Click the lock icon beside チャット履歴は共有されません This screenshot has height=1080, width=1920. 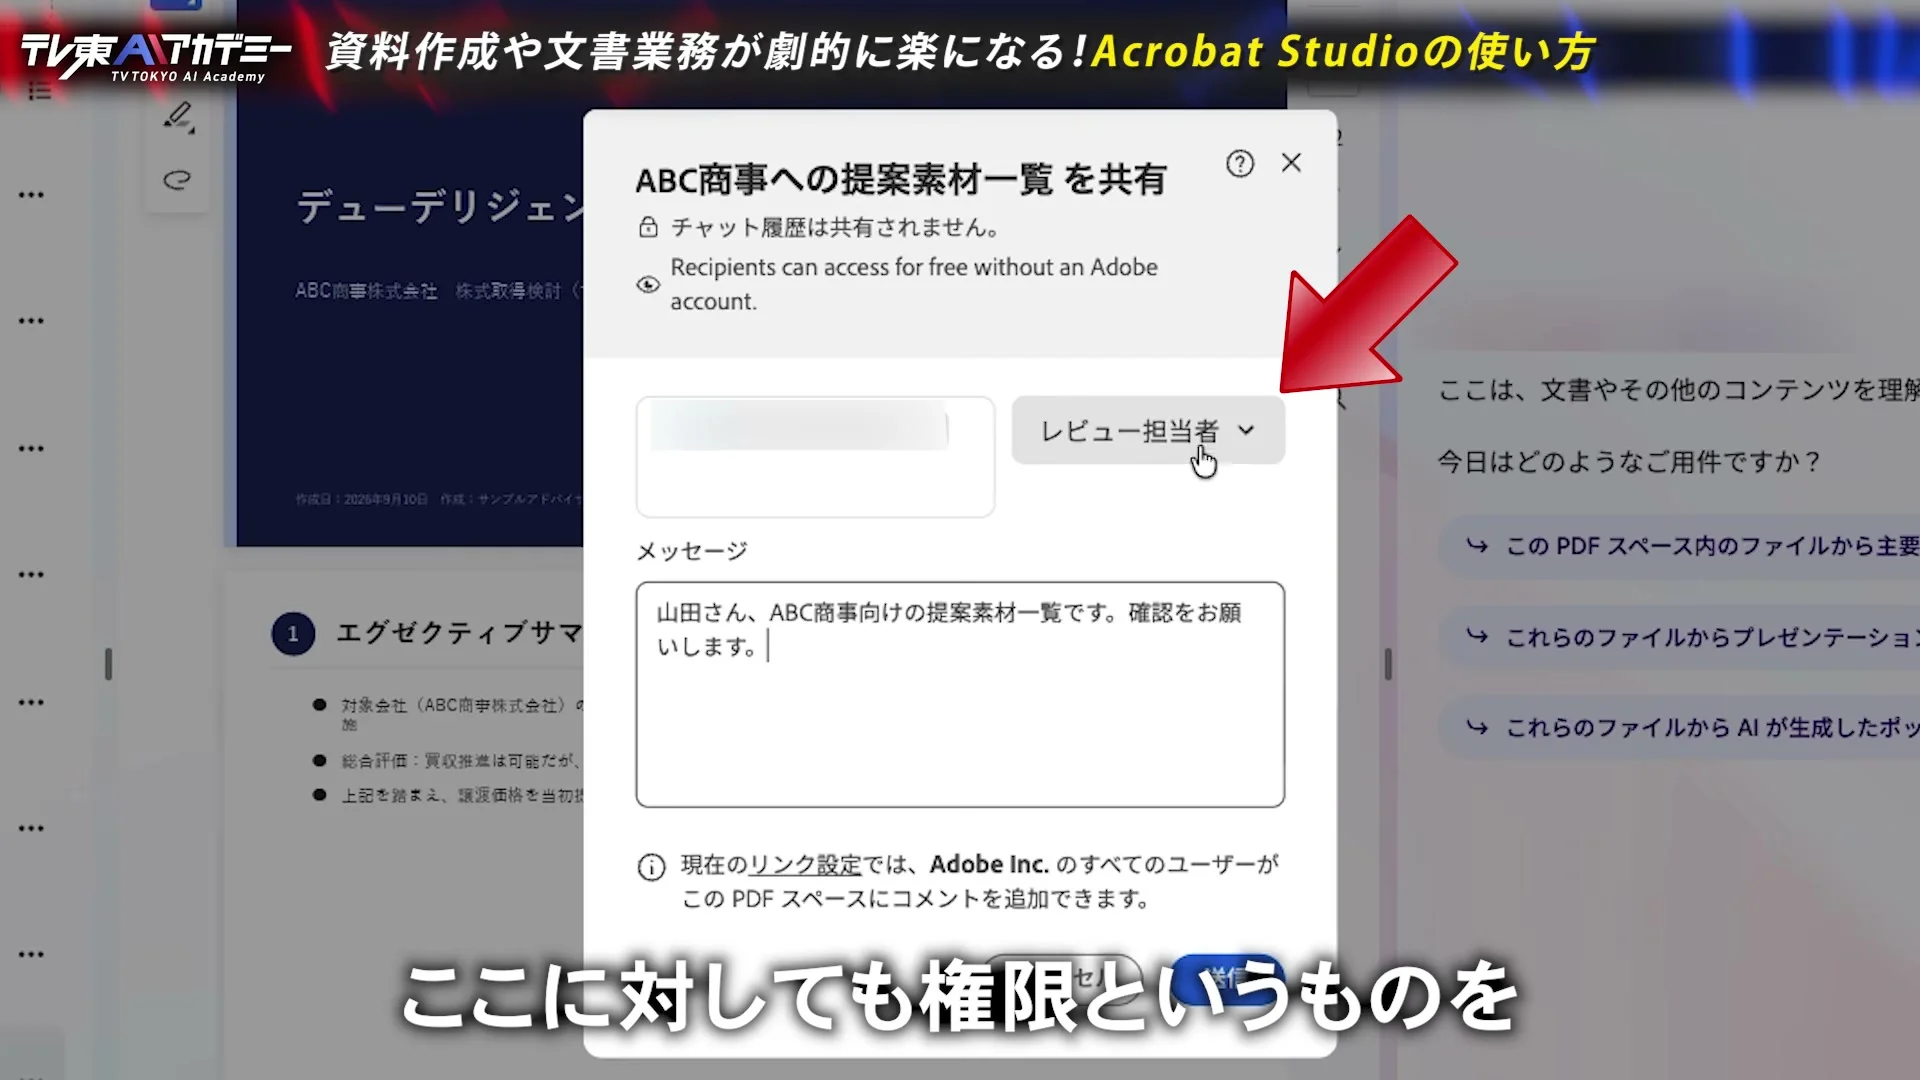pyautogui.click(x=648, y=227)
